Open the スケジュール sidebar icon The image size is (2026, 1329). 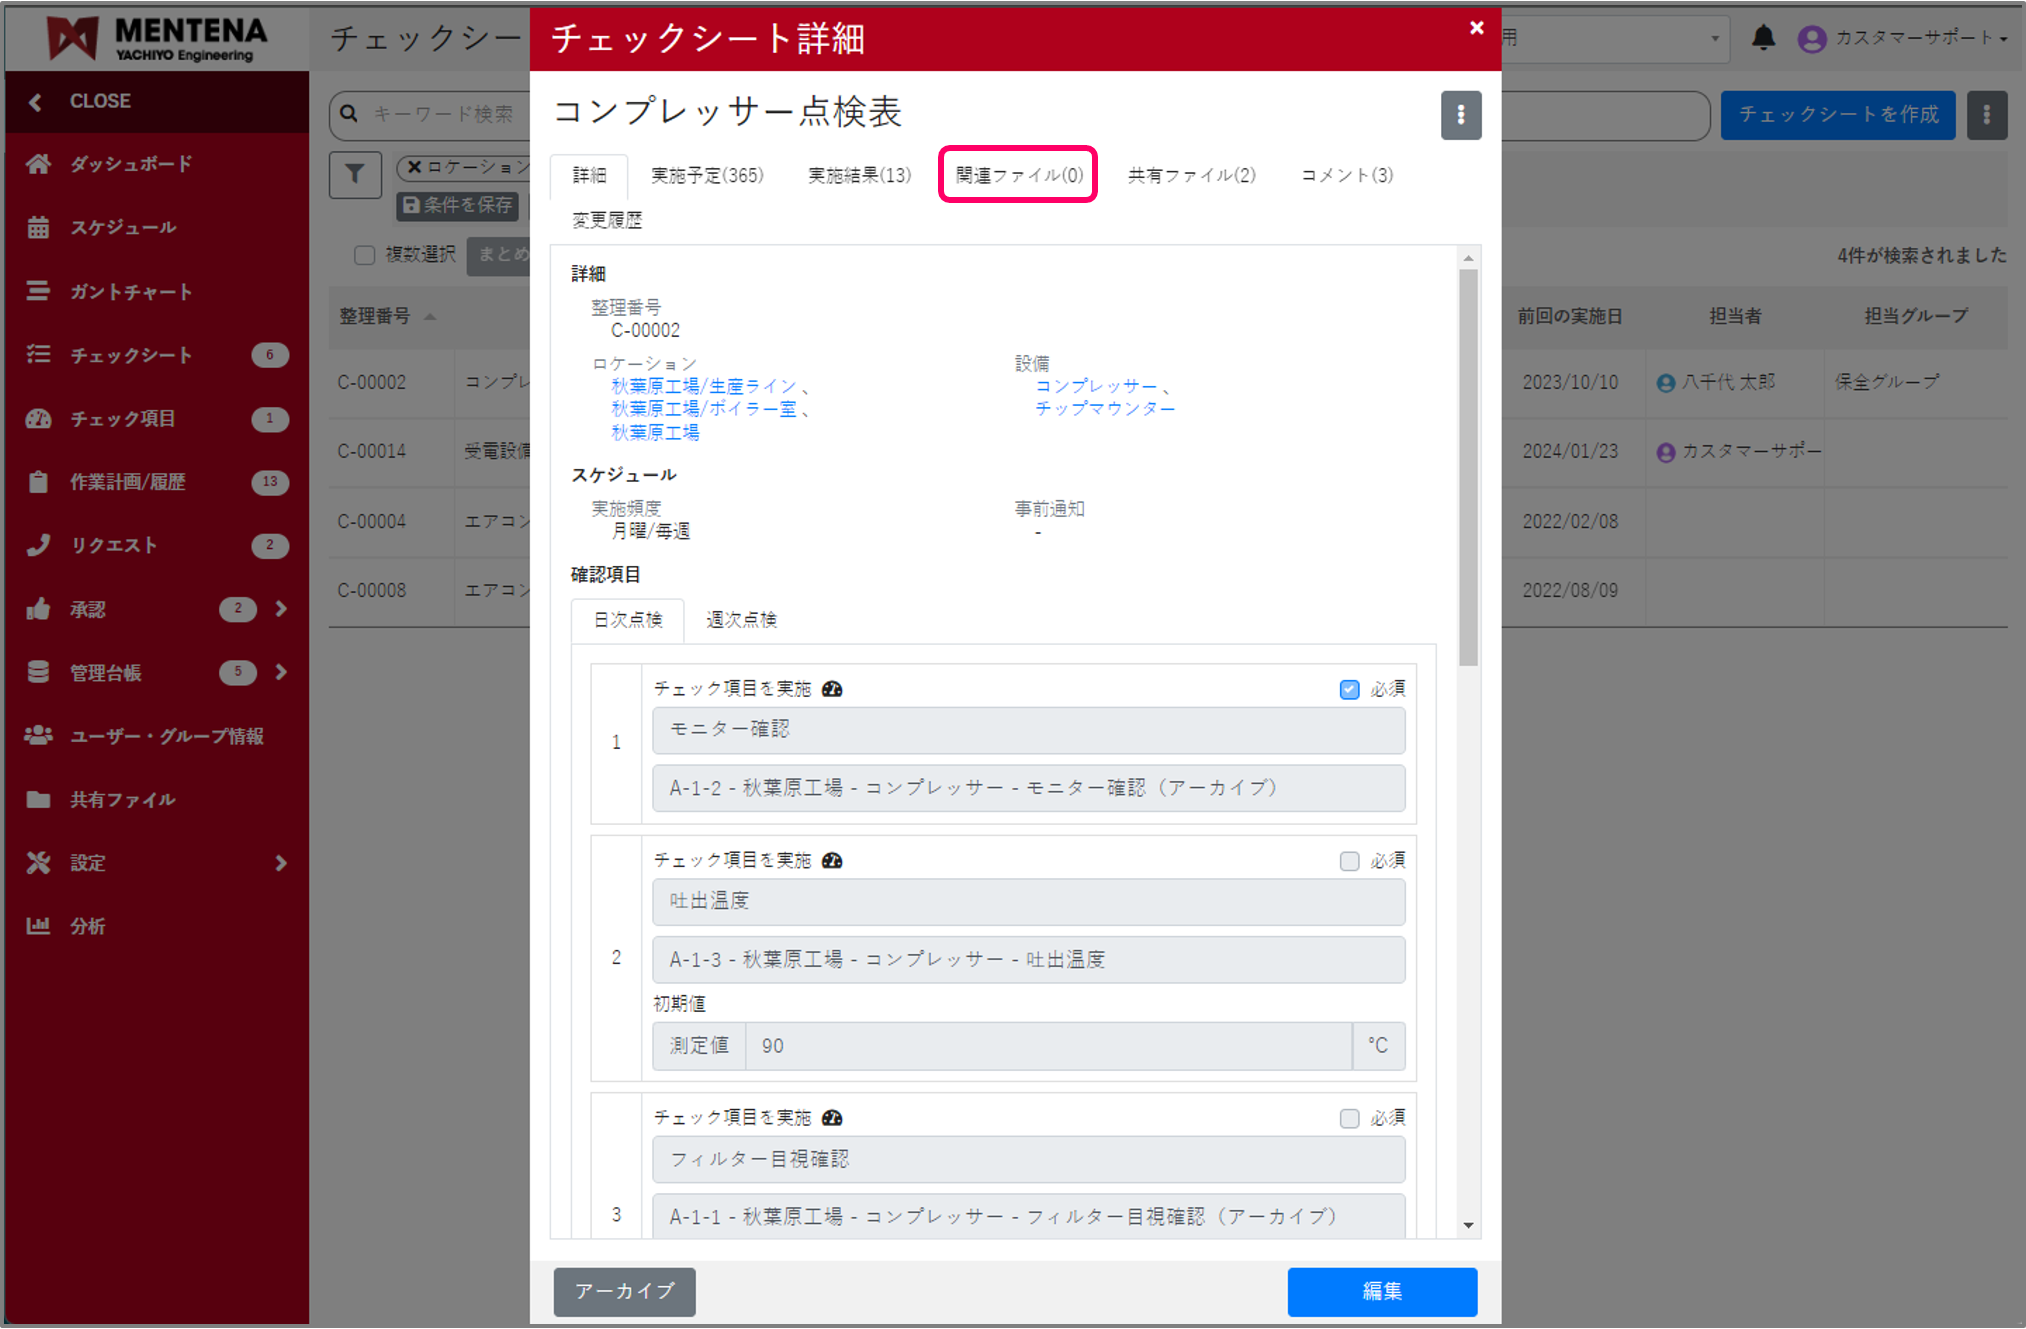point(39,227)
